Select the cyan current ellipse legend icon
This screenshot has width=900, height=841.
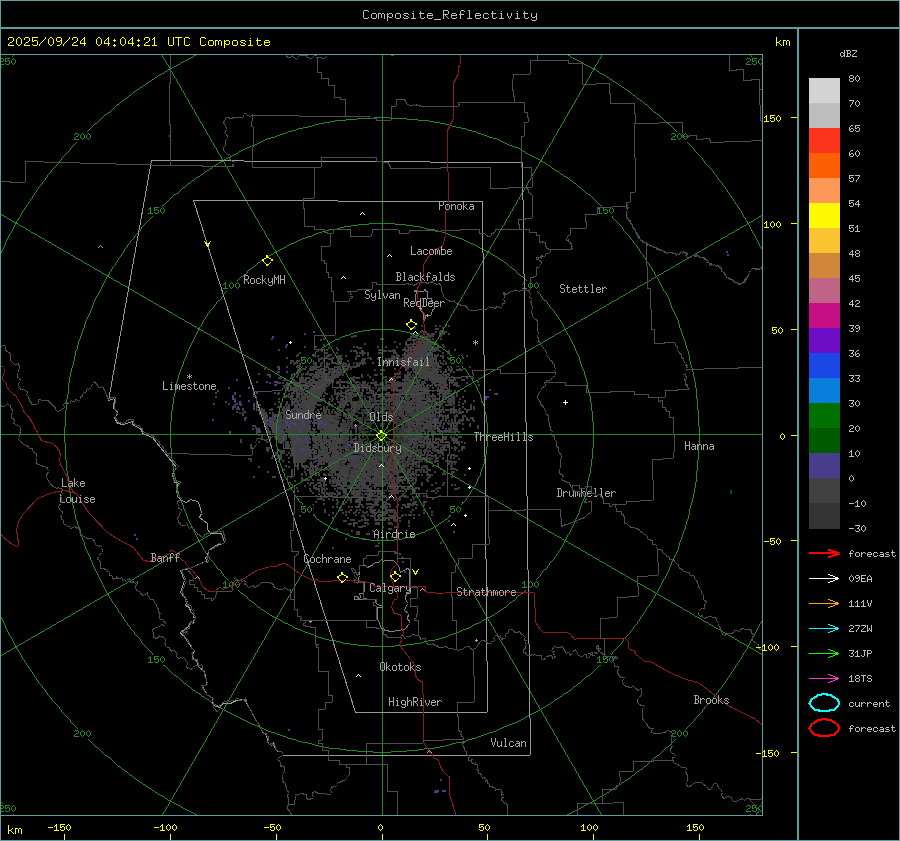point(824,703)
